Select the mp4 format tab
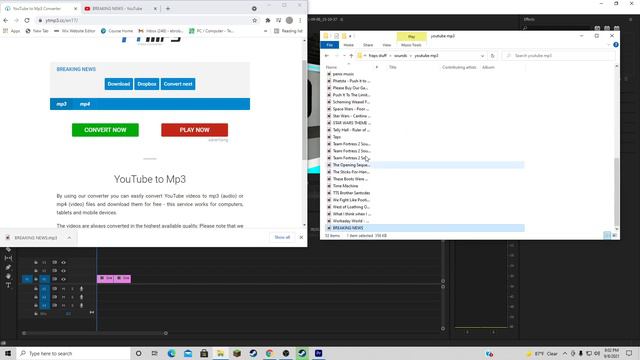 (x=85, y=104)
